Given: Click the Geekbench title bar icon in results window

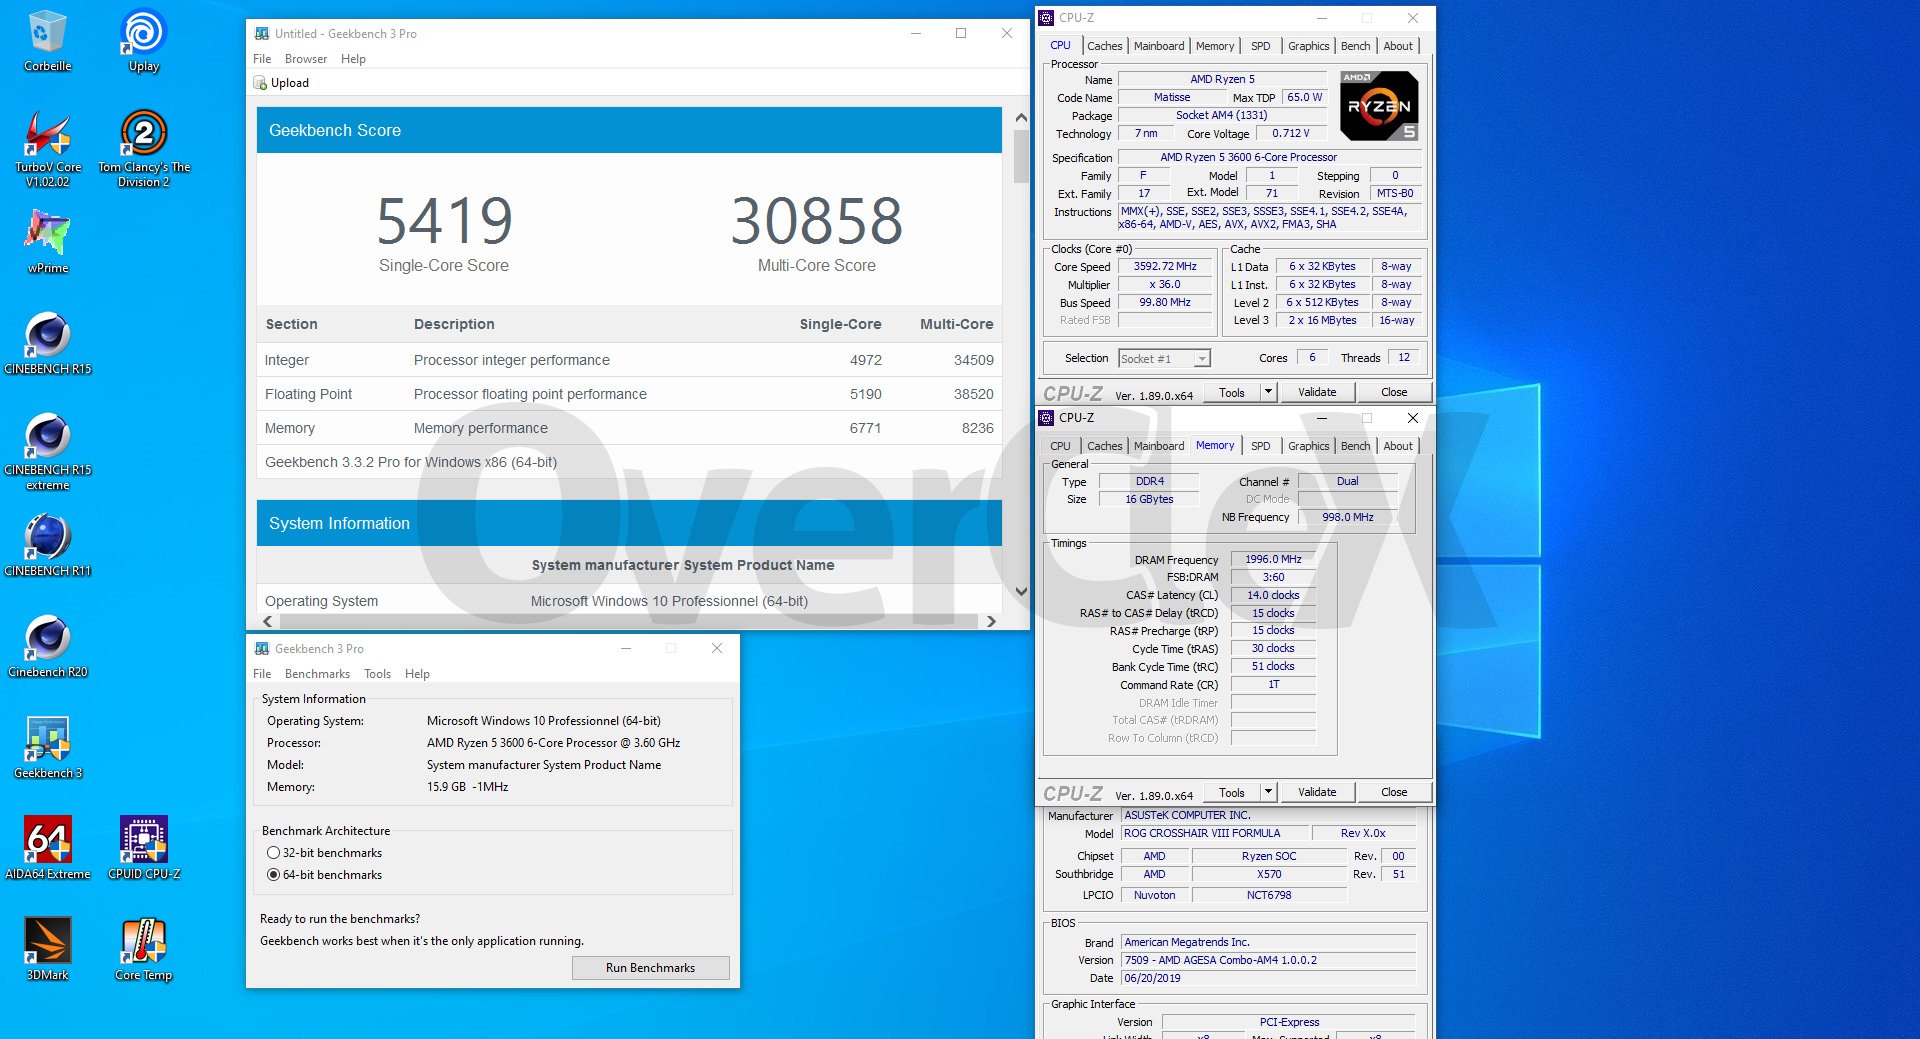Looking at the screenshot, I should coord(262,33).
